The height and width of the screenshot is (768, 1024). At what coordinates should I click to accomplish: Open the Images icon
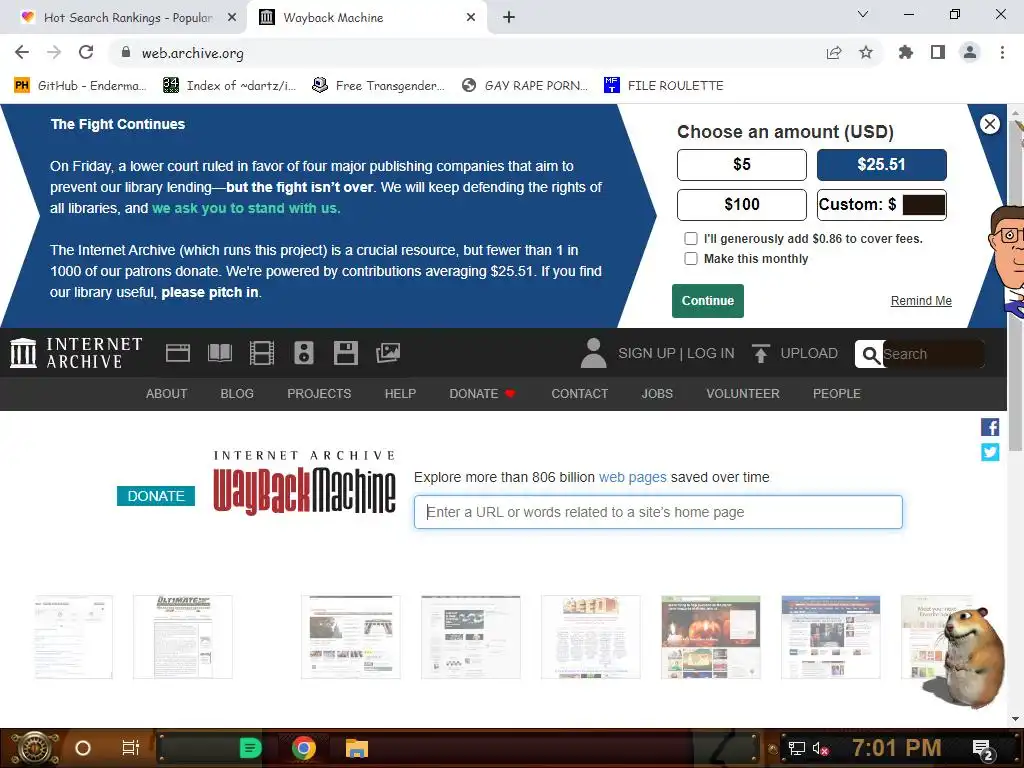coord(388,353)
